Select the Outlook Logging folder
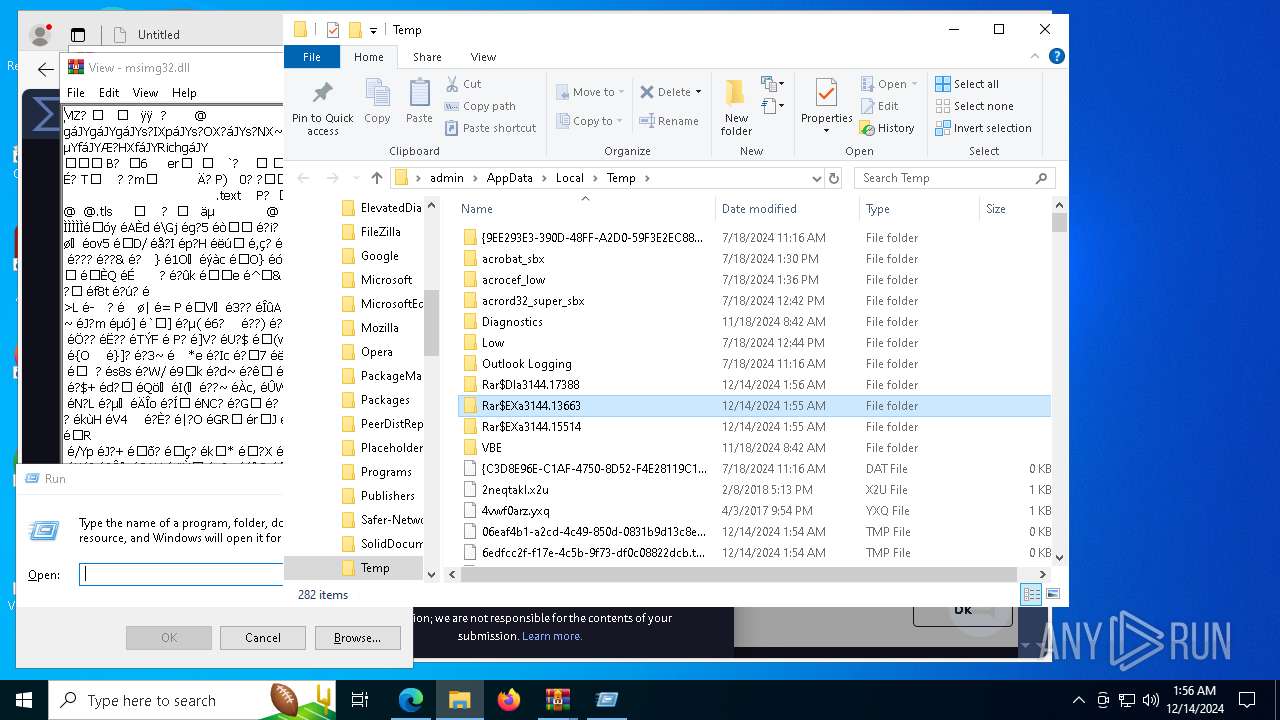The width and height of the screenshot is (1280, 720). 755,364
